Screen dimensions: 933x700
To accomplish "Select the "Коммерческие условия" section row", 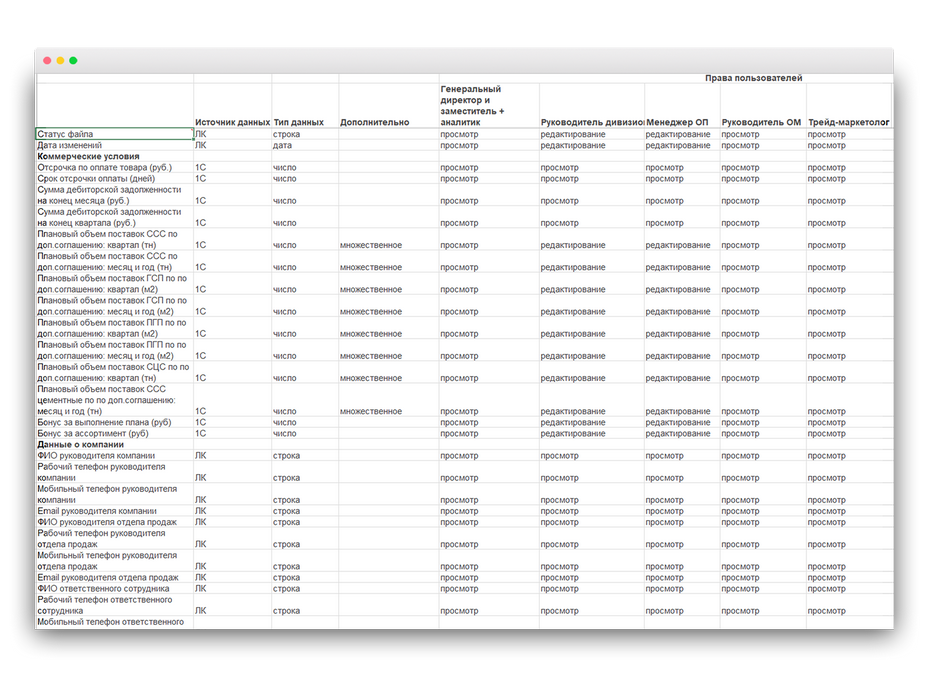I will [88, 157].
